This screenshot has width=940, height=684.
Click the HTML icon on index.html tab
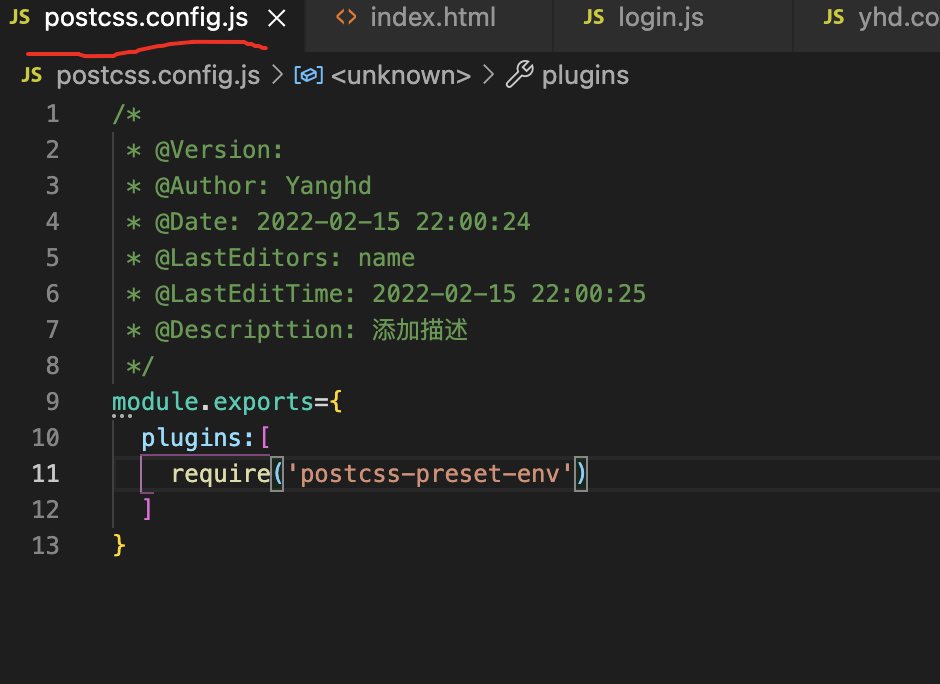point(346,17)
